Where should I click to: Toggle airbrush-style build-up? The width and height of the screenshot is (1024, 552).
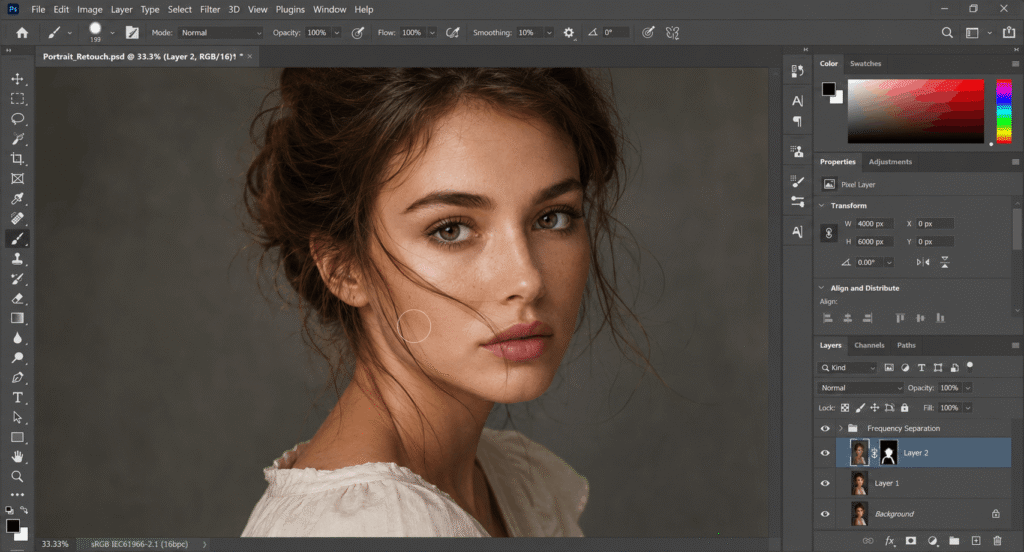[x=453, y=33]
